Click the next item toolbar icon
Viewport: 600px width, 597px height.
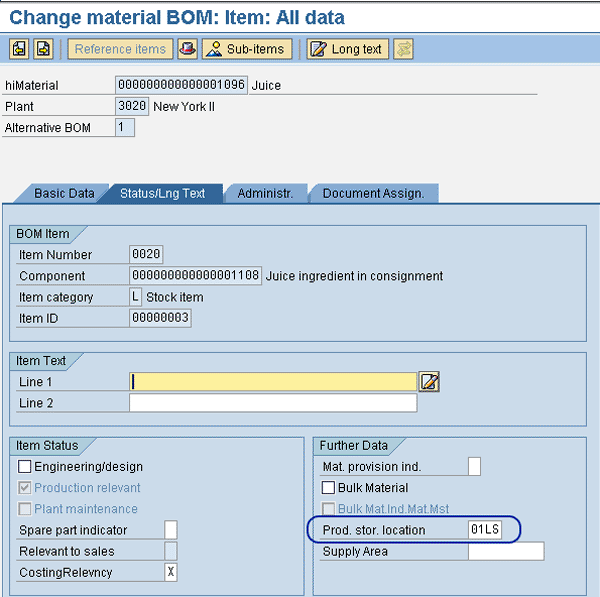tap(43, 49)
